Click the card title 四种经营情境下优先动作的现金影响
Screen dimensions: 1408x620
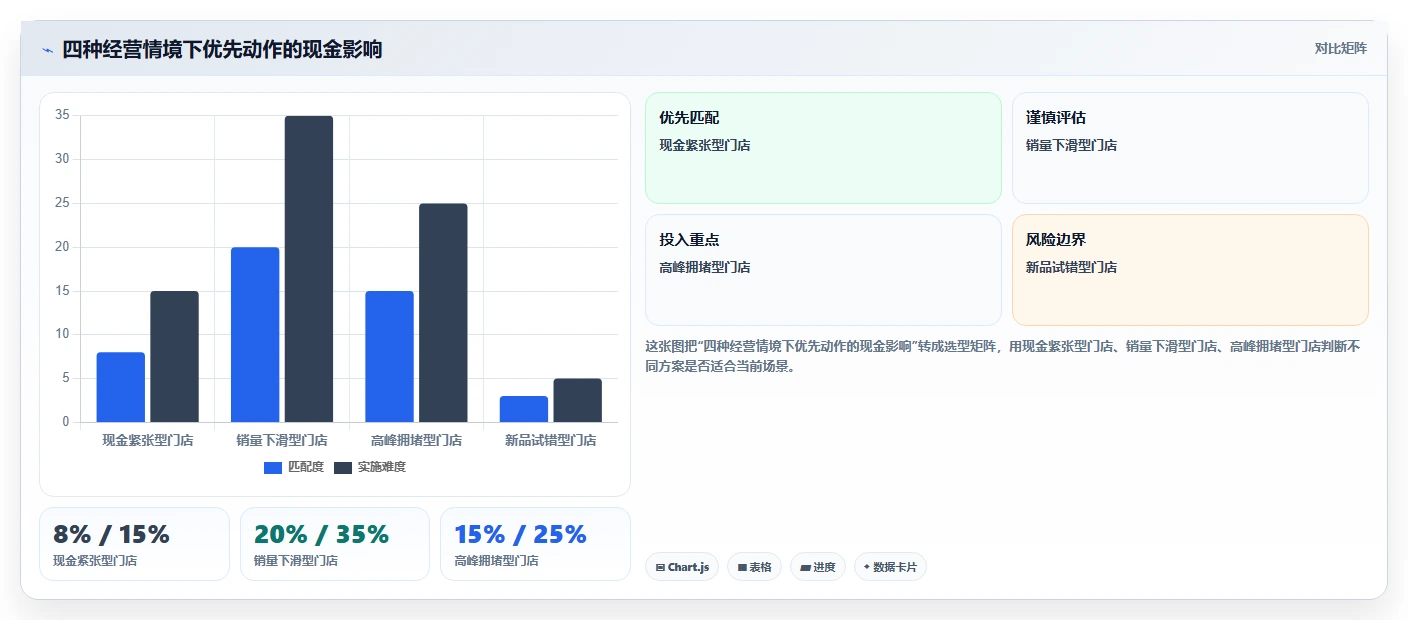click(222, 50)
